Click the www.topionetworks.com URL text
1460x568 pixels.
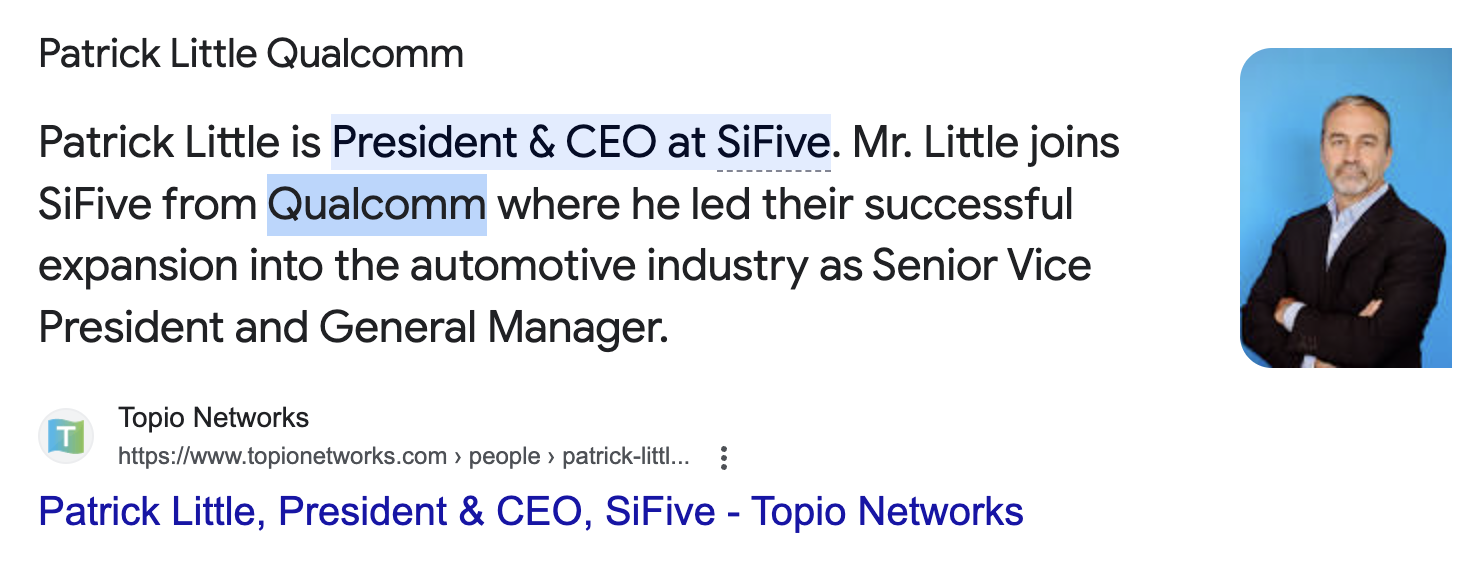click(282, 458)
